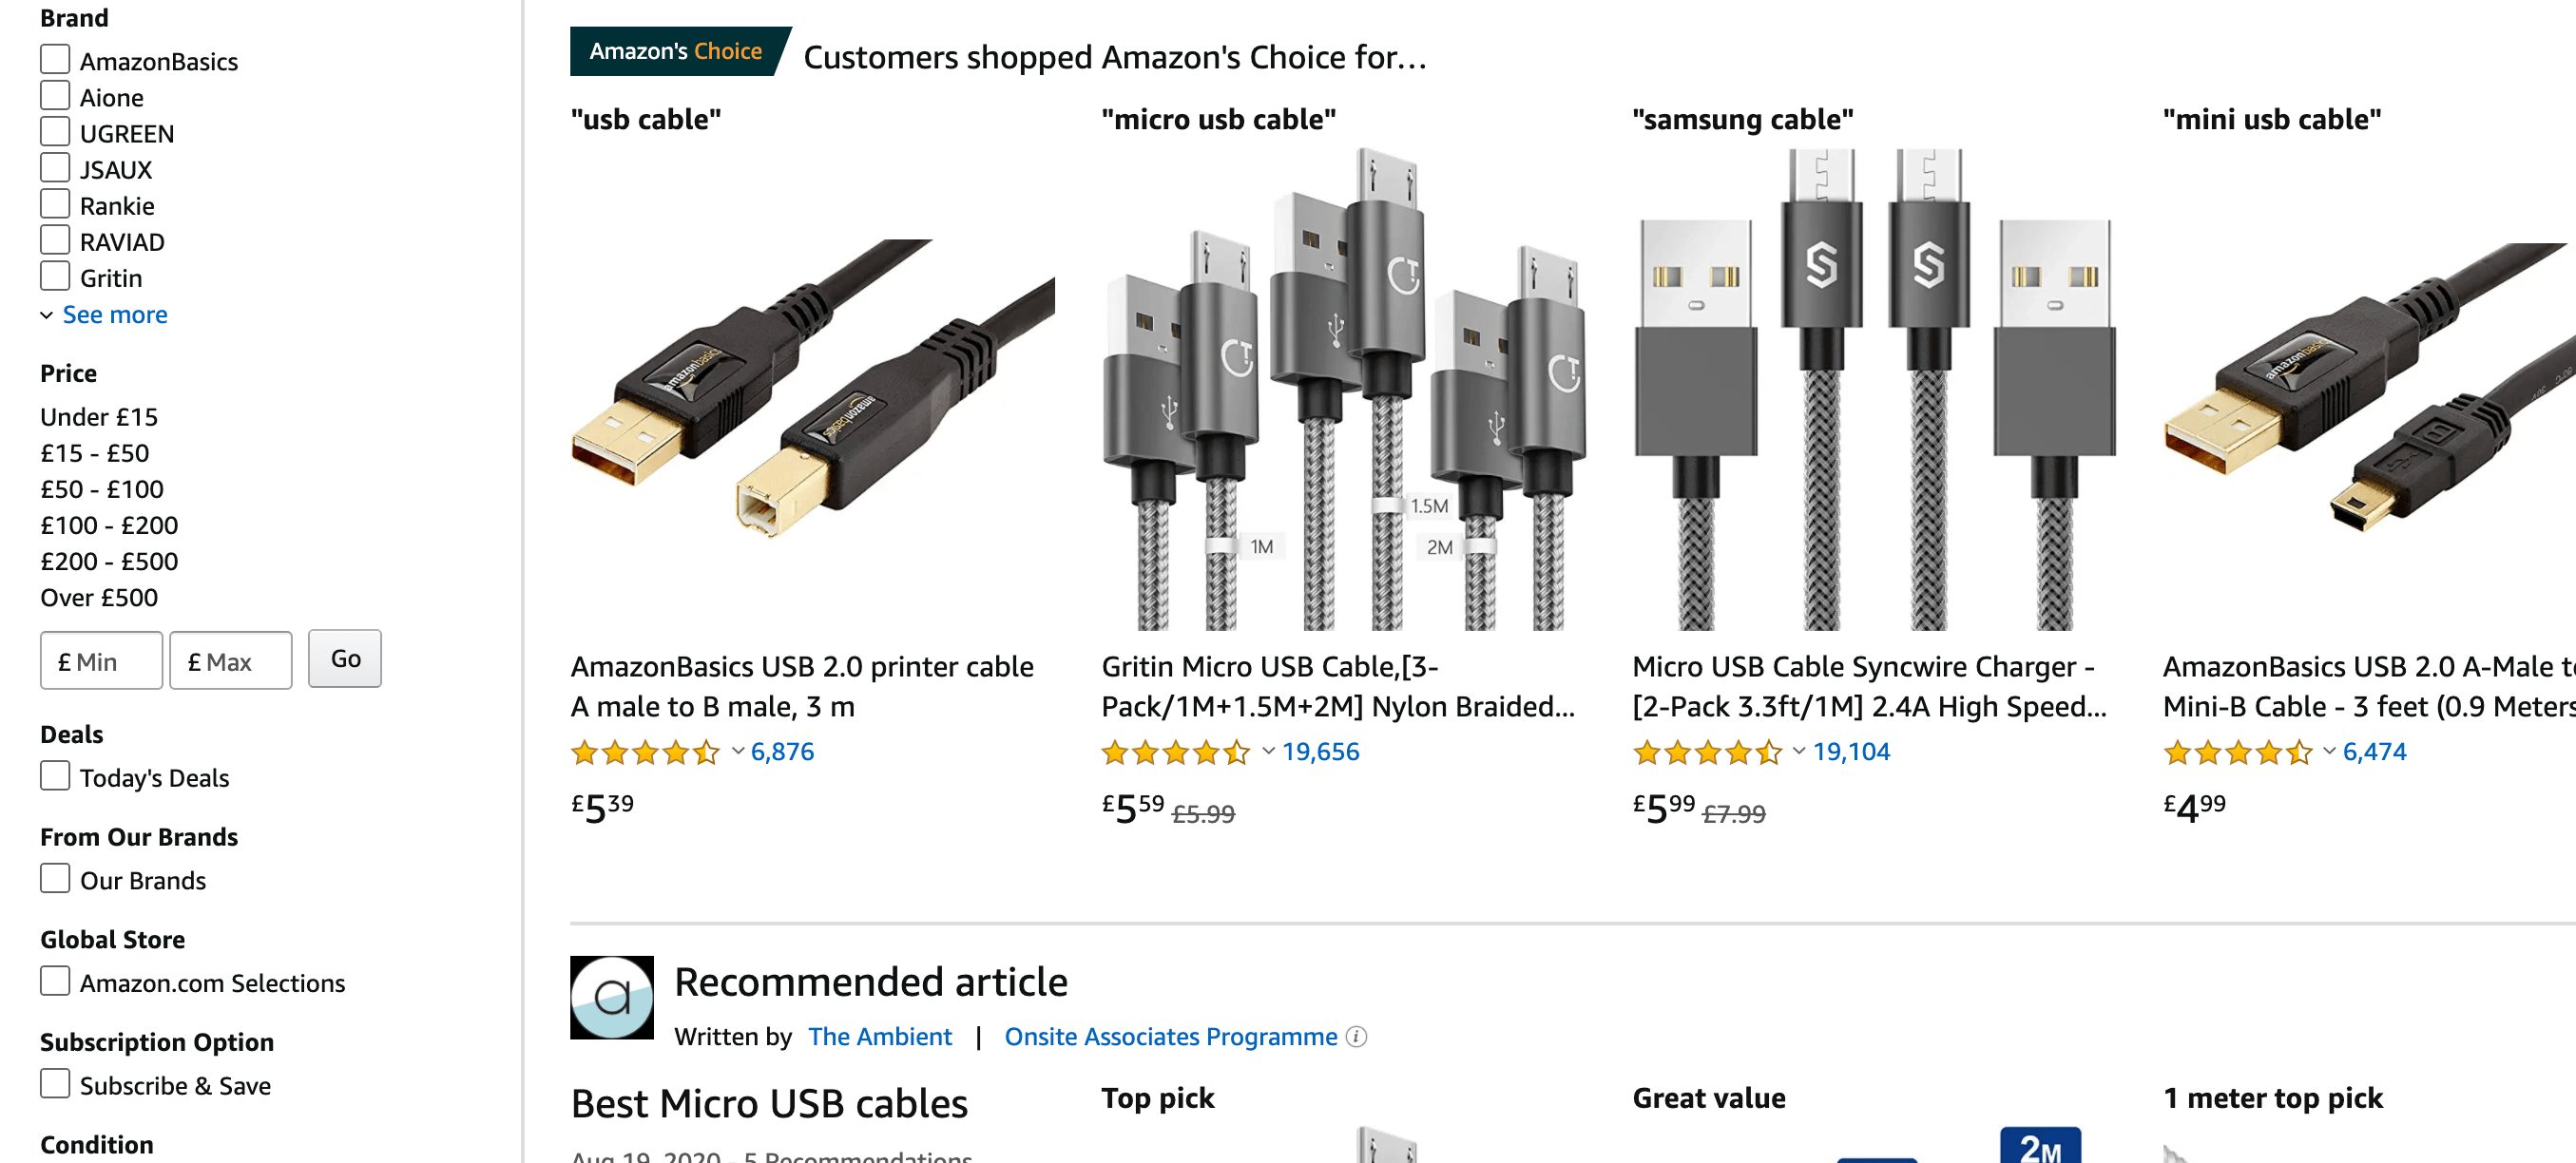Click star rating of Syncwire Micro USB Cable
2576x1163 pixels.
click(x=1706, y=752)
